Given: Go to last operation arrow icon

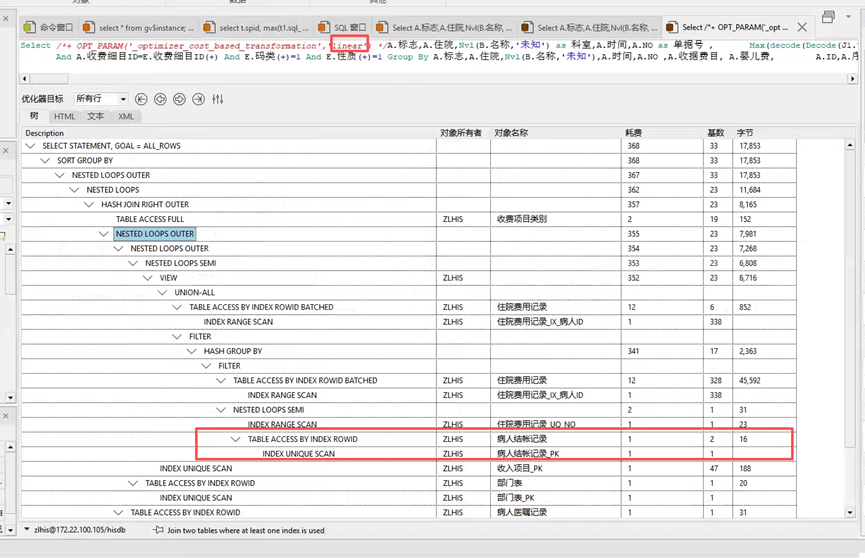Looking at the screenshot, I should point(199,99).
